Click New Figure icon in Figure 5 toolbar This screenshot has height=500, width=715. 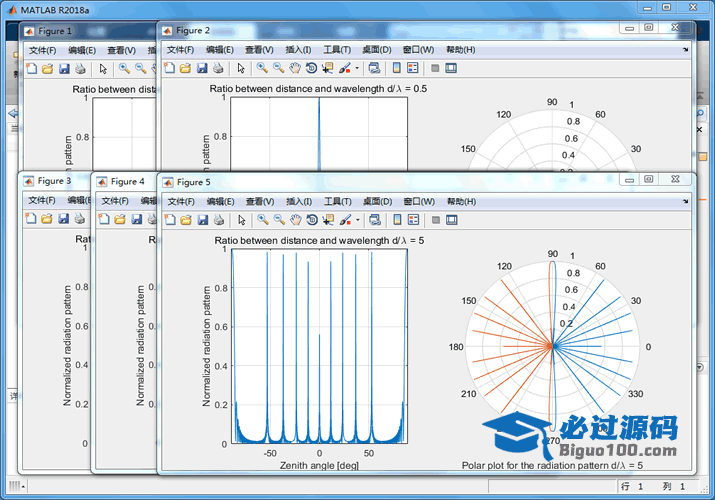click(170, 220)
